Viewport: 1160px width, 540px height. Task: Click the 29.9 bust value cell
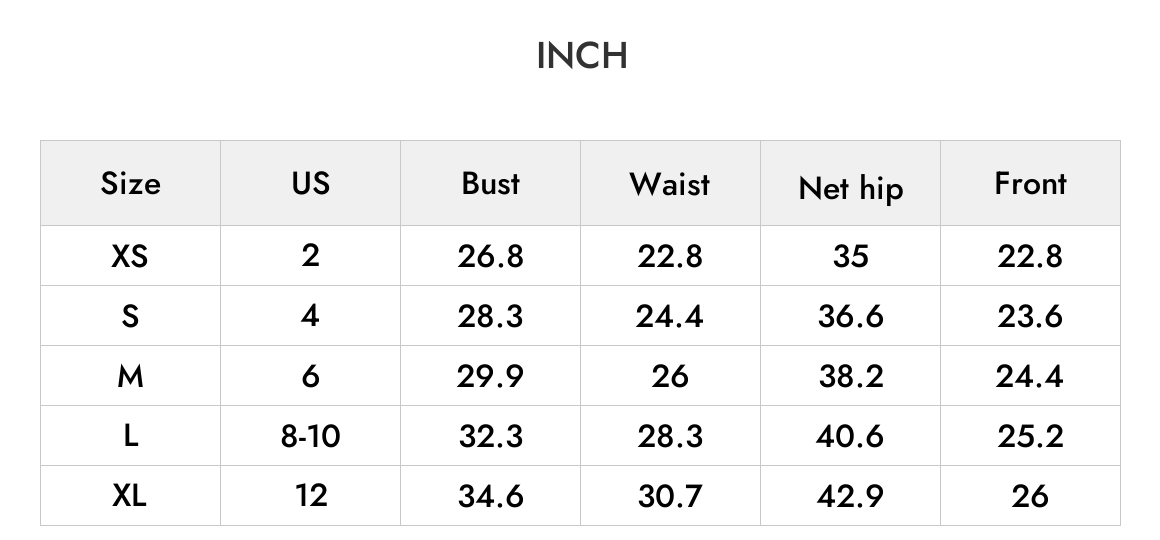(x=490, y=376)
